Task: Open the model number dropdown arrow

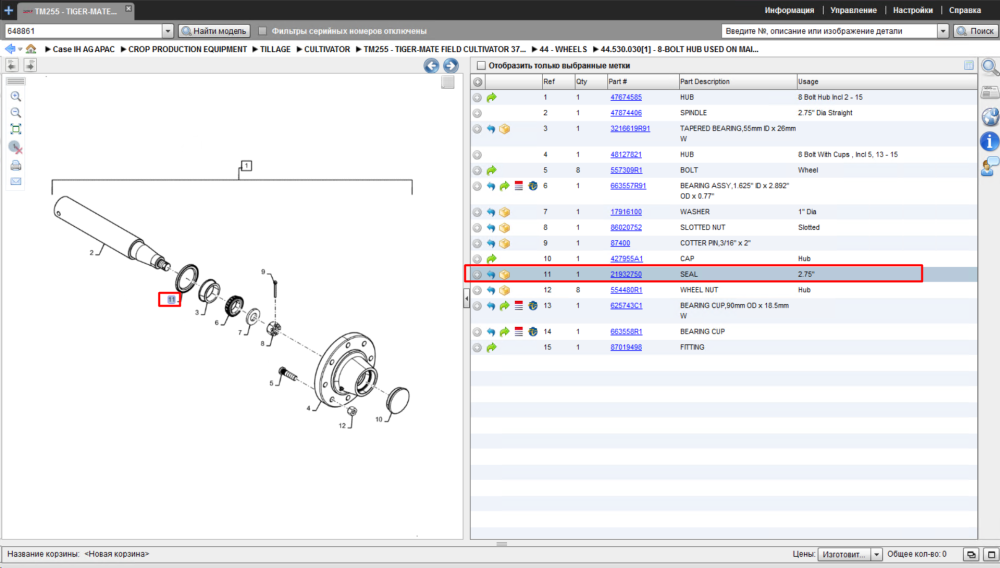Action: (x=168, y=31)
